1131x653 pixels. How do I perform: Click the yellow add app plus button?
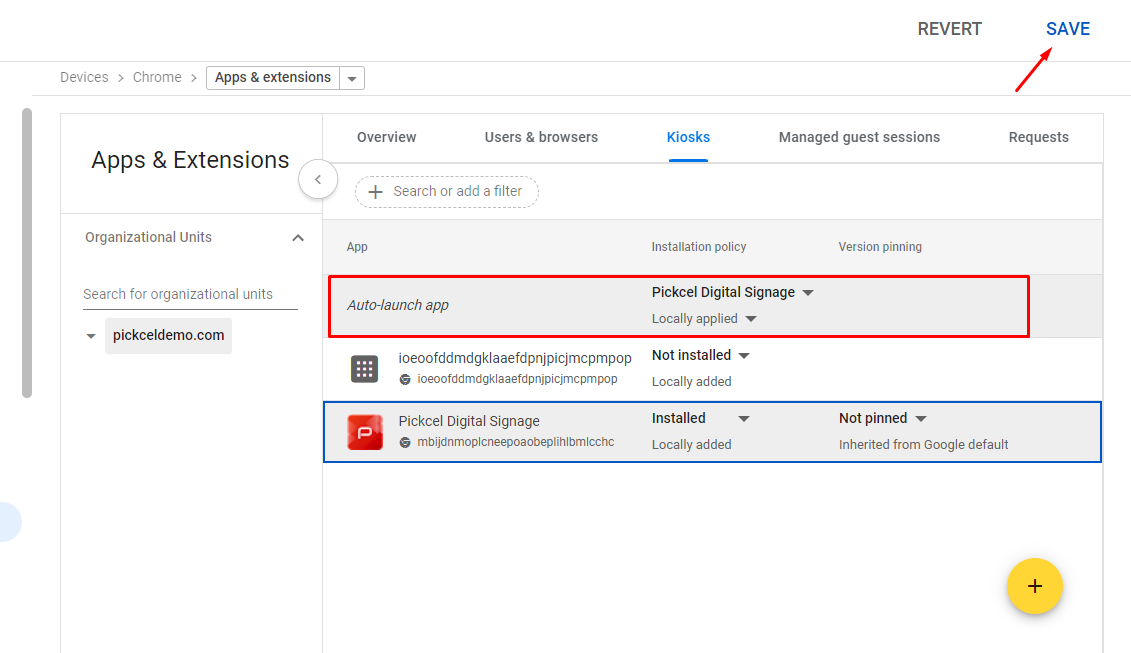(1034, 586)
